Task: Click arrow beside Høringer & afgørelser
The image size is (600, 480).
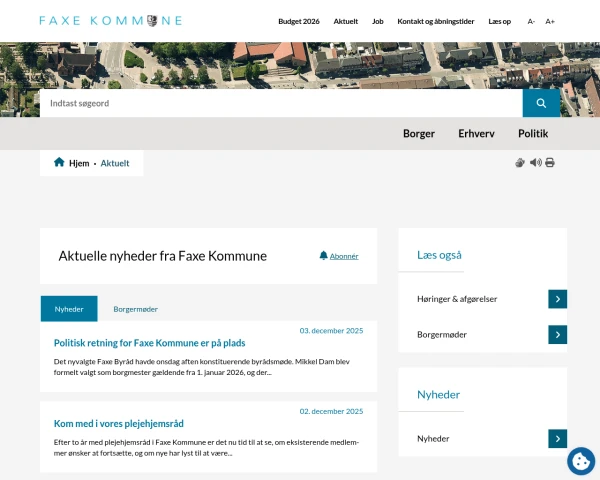Action: [x=557, y=298]
